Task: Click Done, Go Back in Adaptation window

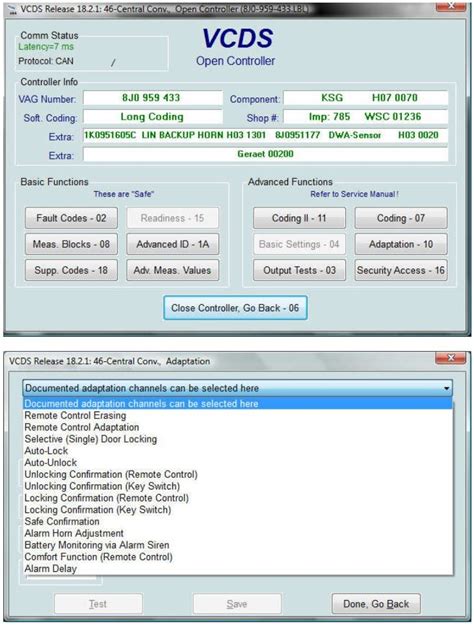Action: pyautogui.click(x=376, y=604)
